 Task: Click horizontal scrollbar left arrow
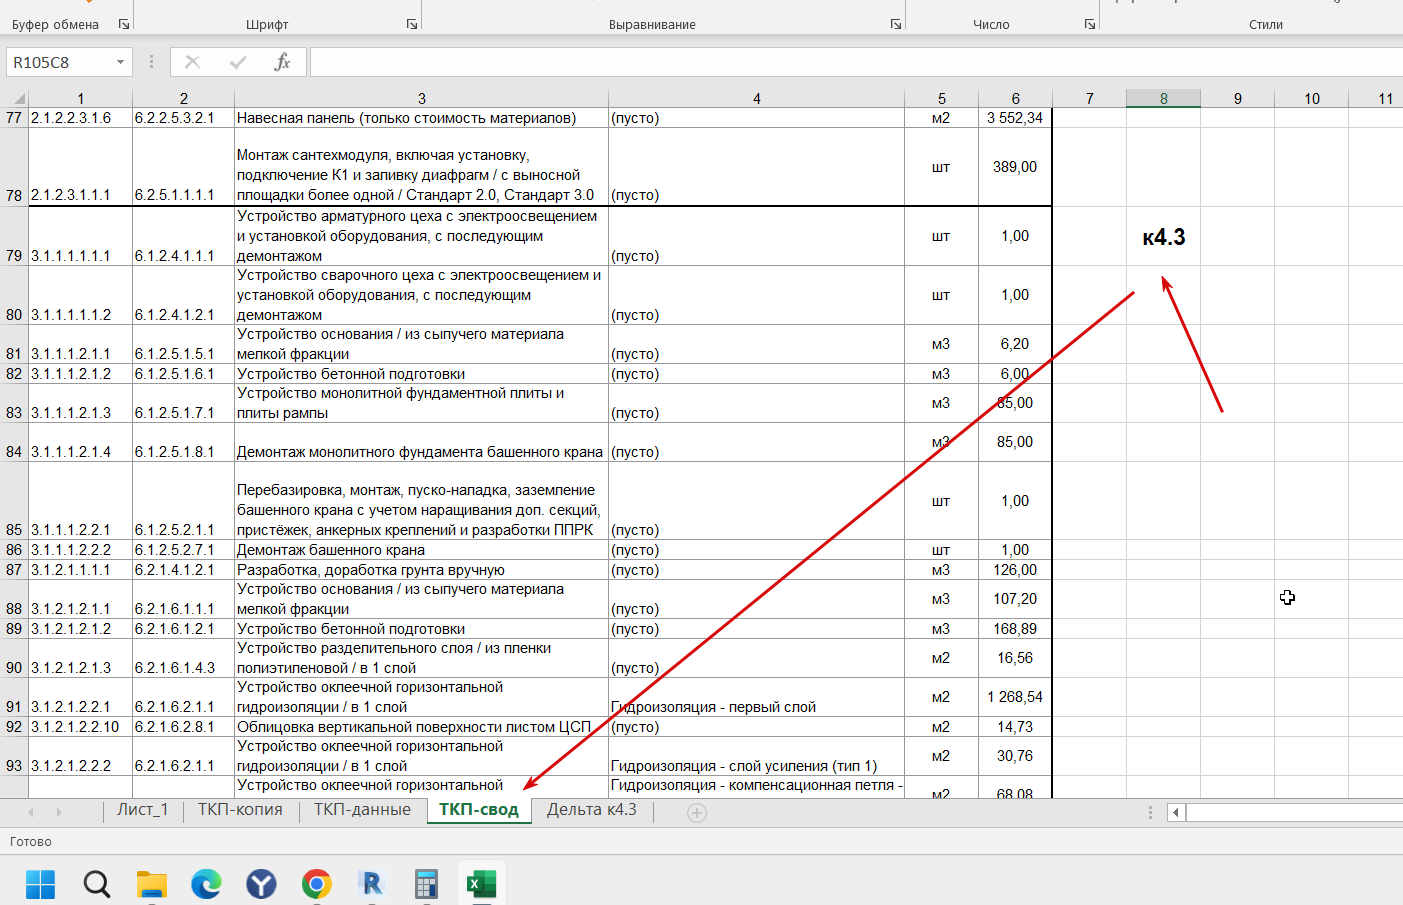[x=1176, y=813]
